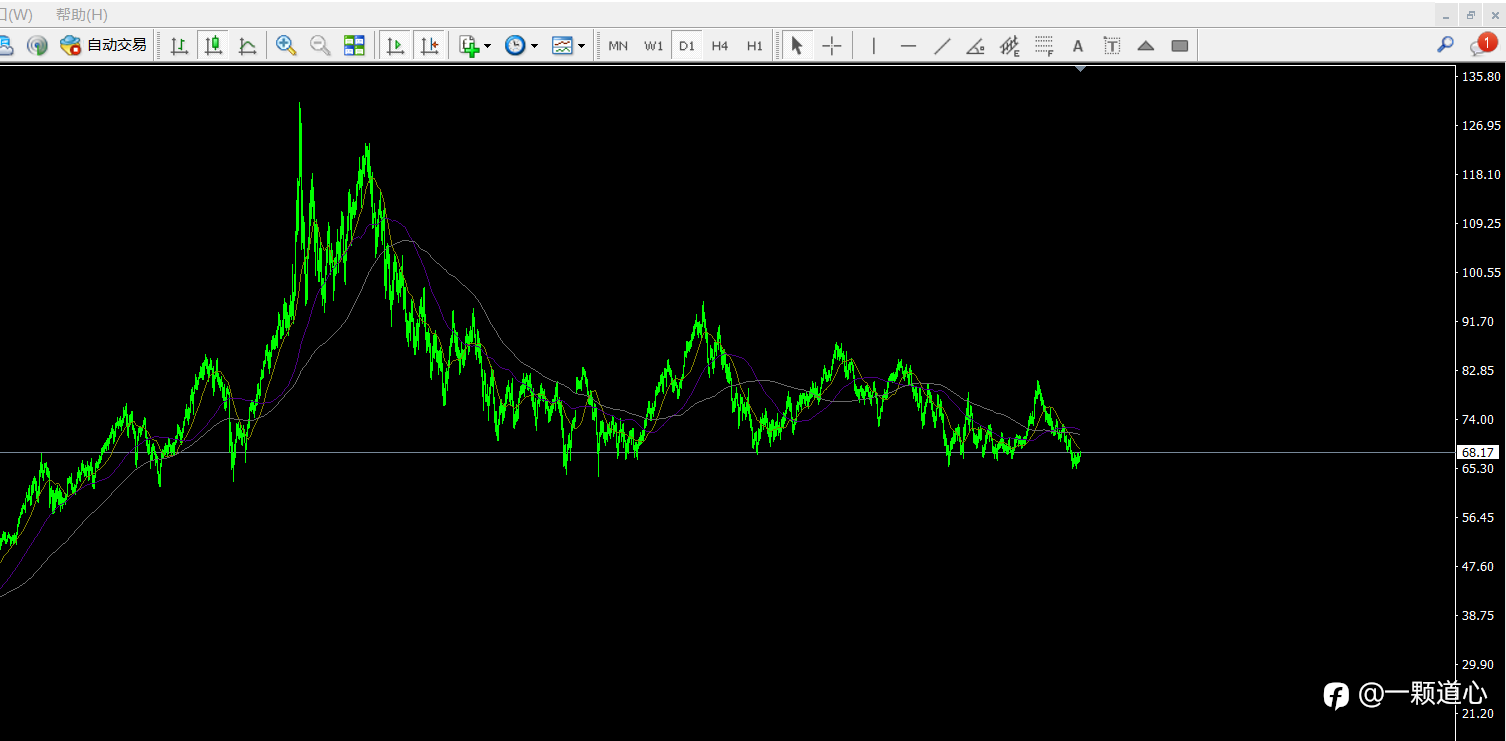
Task: Select the vertical line tool
Action: click(874, 45)
